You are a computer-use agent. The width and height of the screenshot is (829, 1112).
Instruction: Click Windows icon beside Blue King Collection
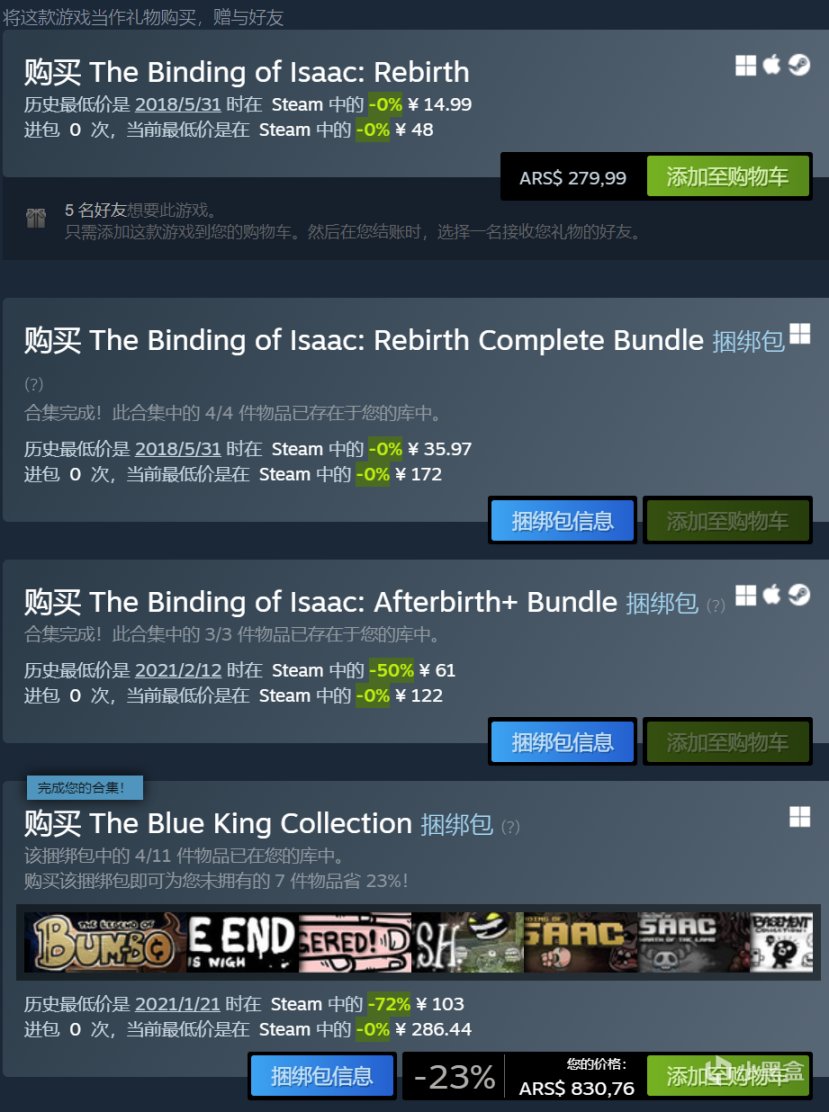[800, 816]
